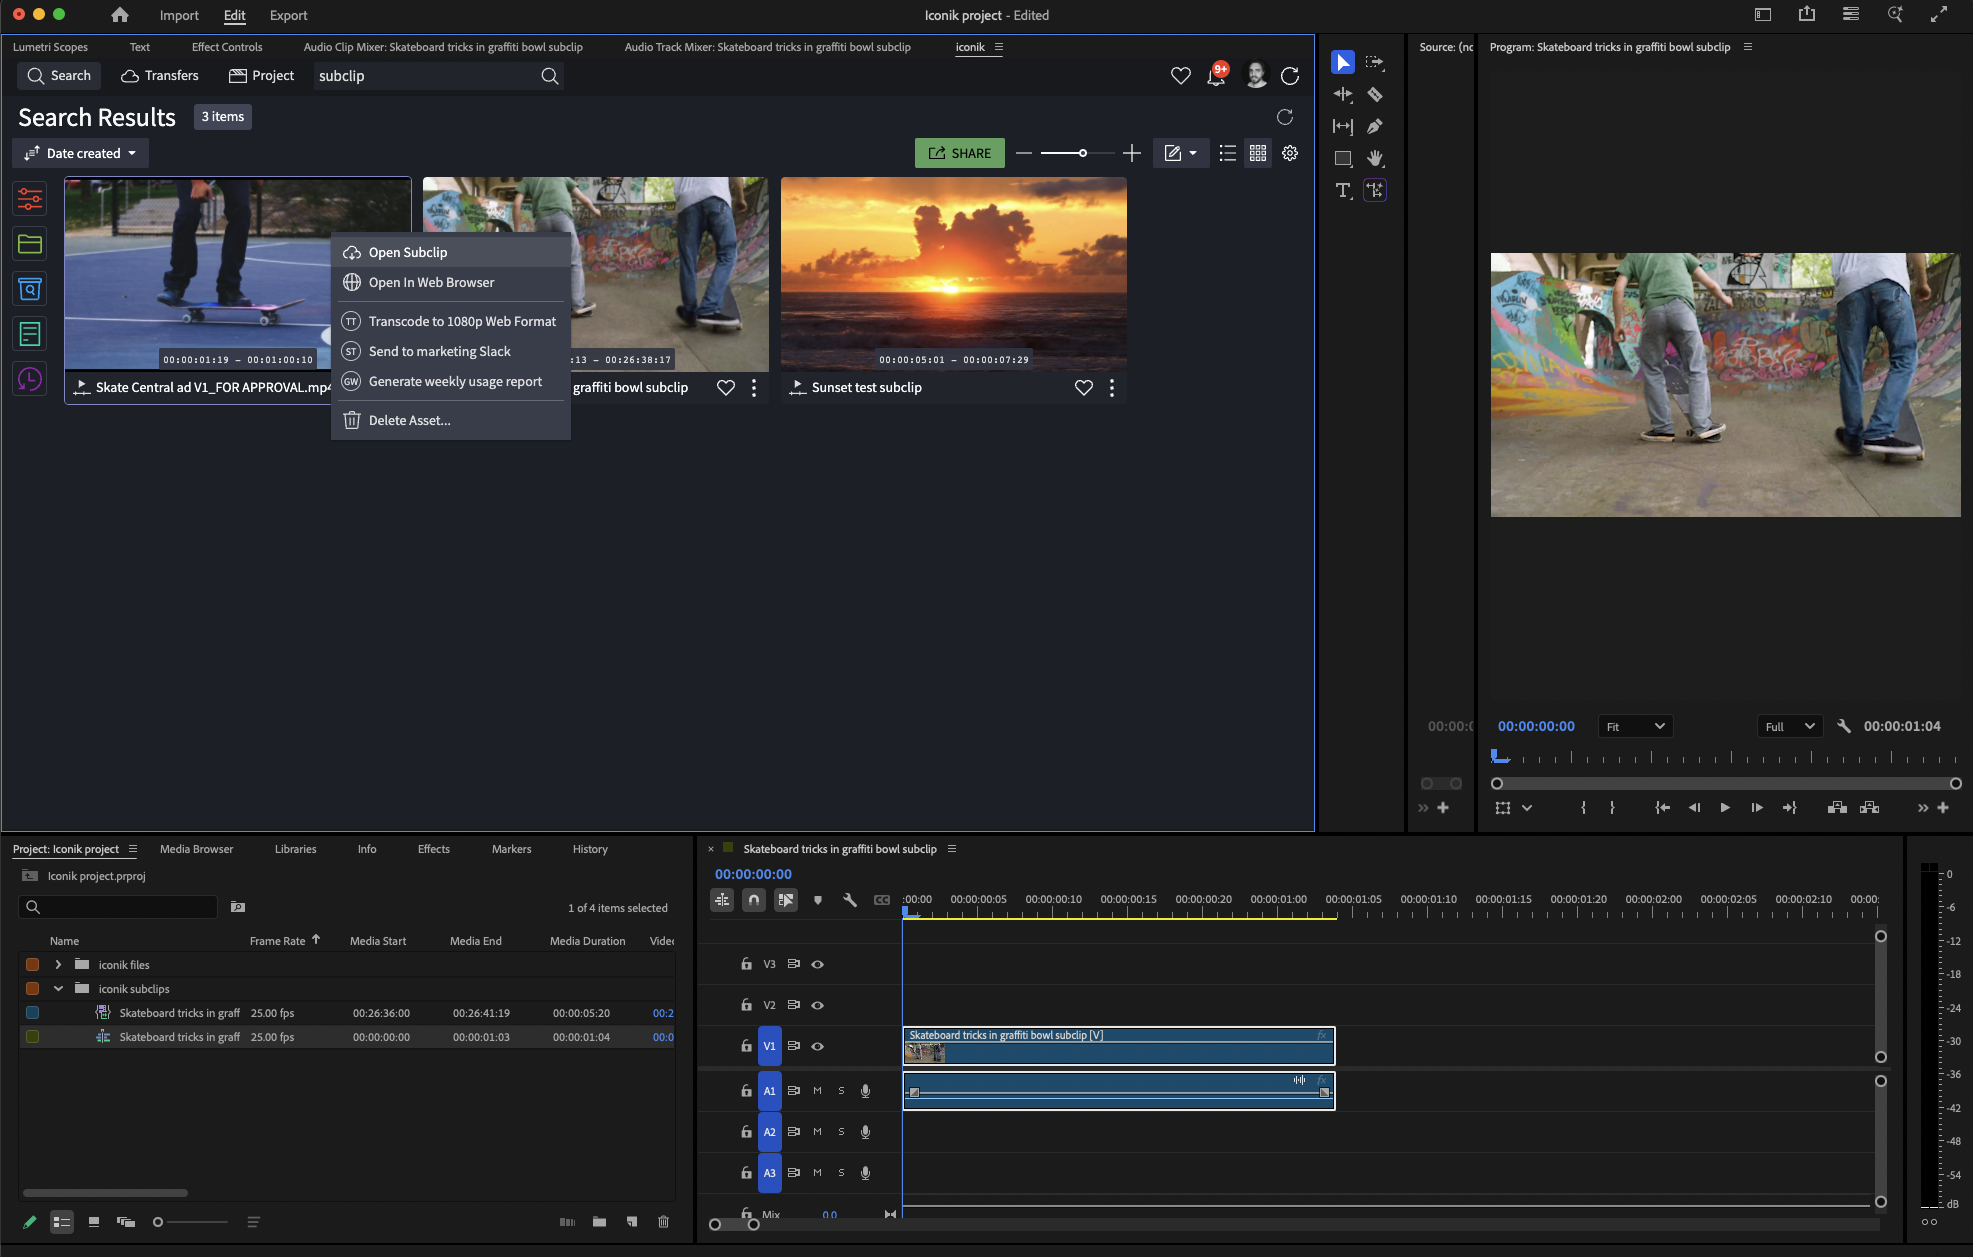The image size is (1973, 1257).
Task: Toggle lock on V2 track
Action: 746,1005
